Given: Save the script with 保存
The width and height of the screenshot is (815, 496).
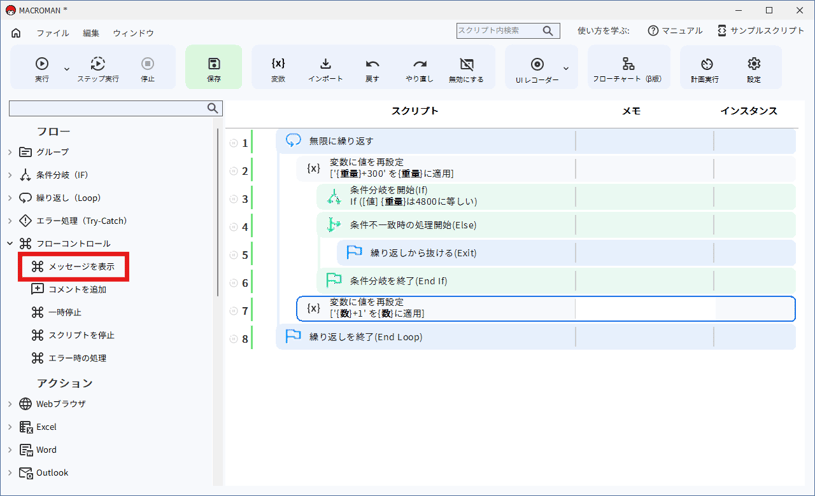Looking at the screenshot, I should pyautogui.click(x=214, y=67).
